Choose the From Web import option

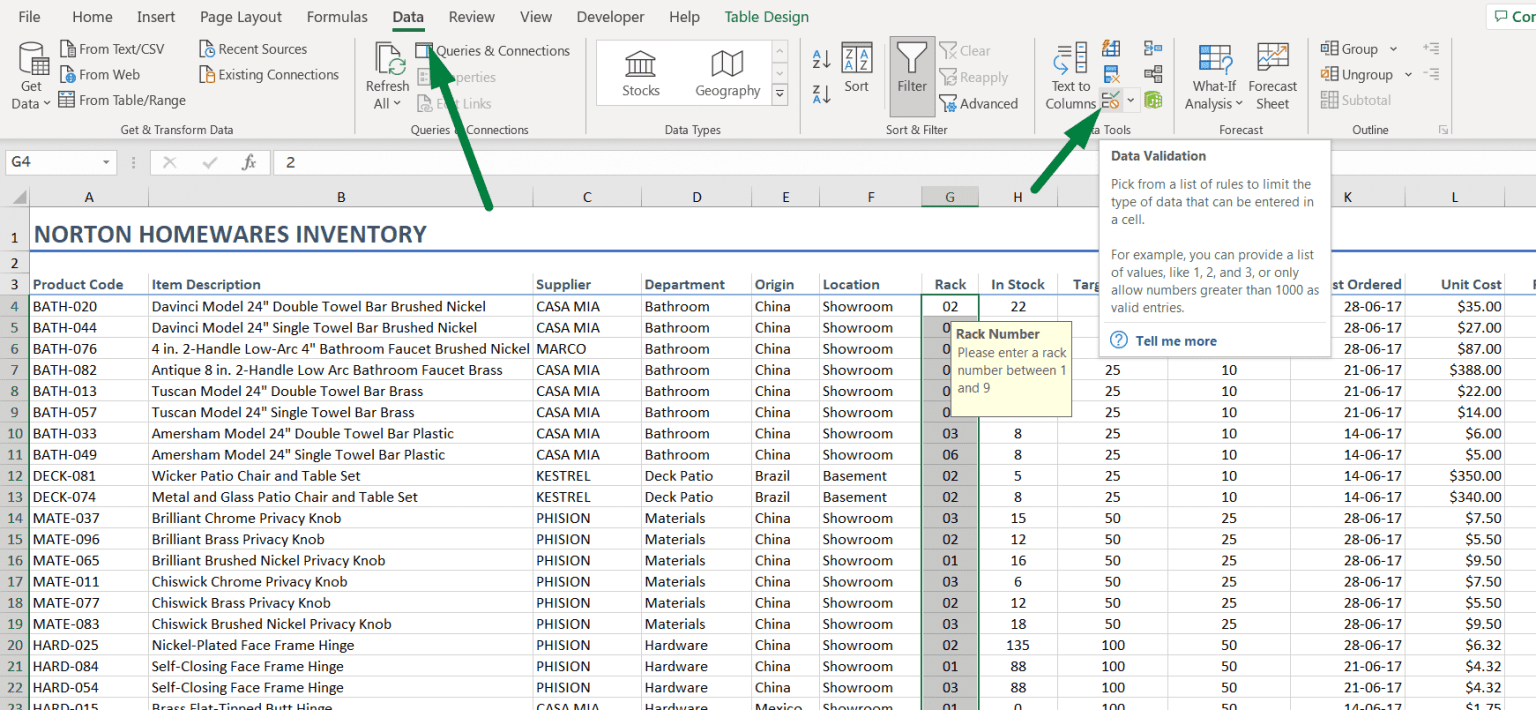click(99, 75)
